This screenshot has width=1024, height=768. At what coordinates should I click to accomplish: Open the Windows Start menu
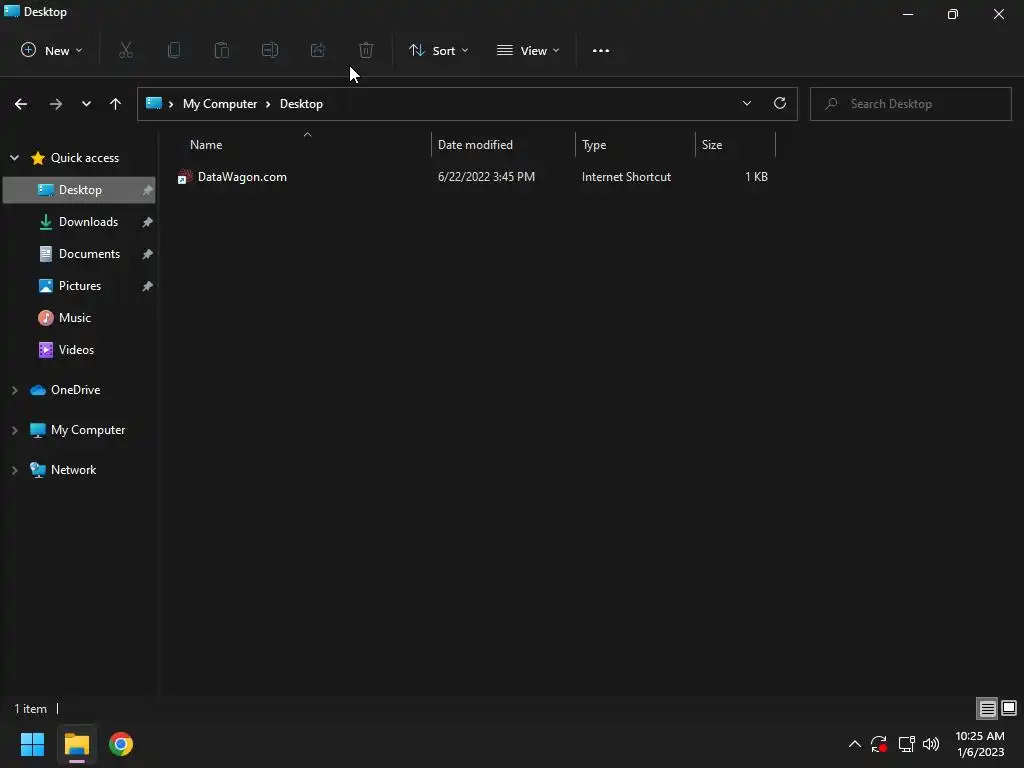pos(32,744)
